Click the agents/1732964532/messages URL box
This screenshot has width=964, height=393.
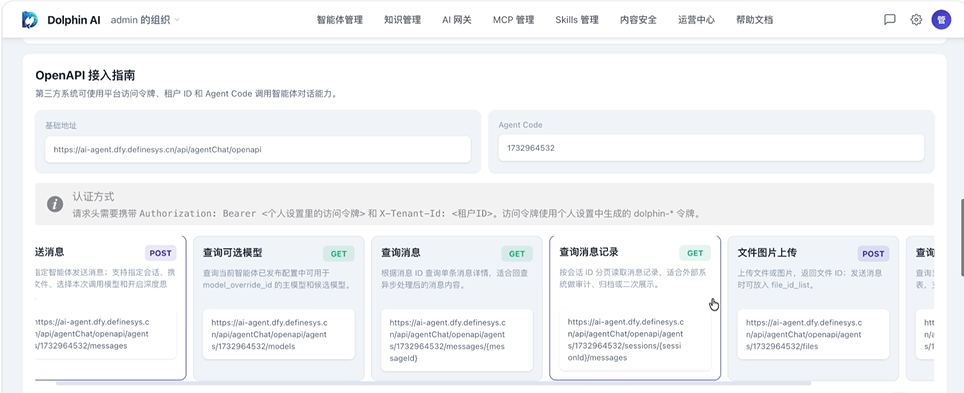(x=106, y=333)
